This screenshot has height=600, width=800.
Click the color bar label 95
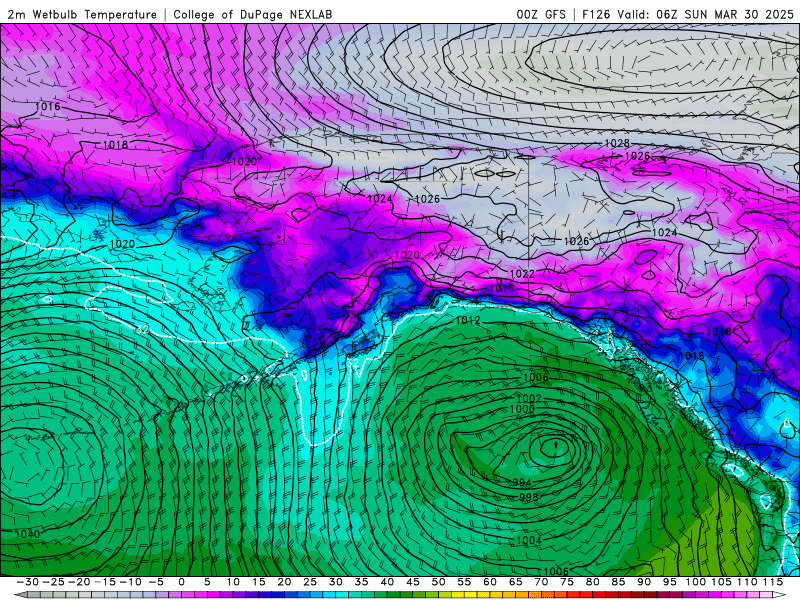coord(670,582)
